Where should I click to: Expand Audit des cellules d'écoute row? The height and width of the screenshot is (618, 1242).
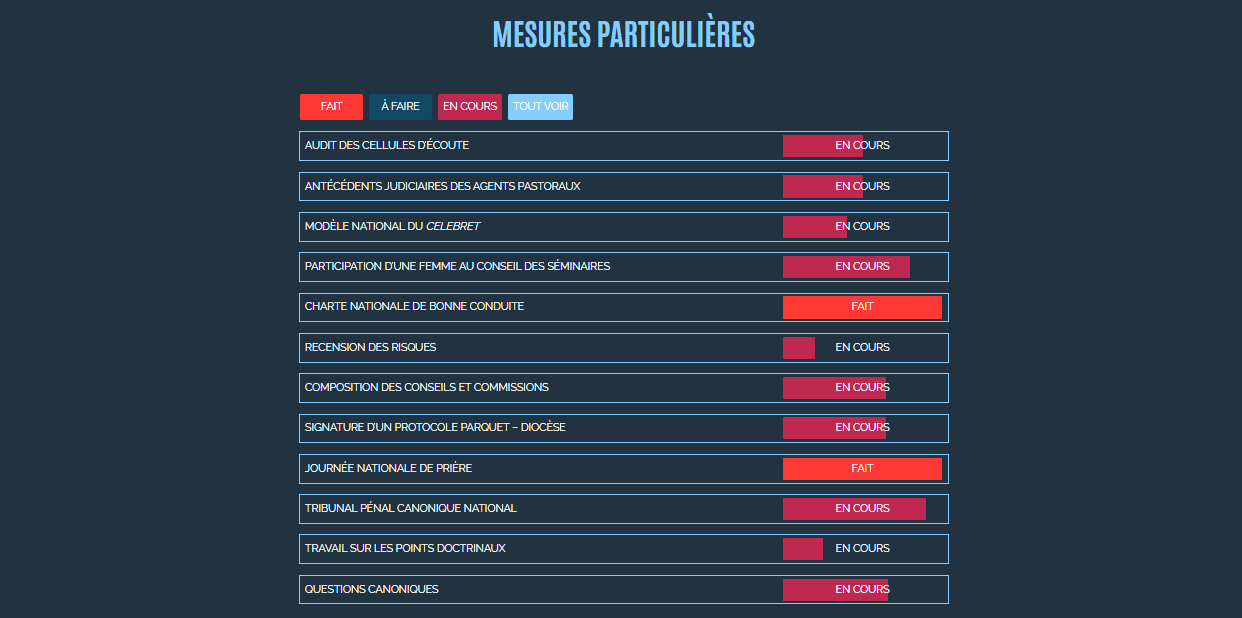[x=387, y=146]
